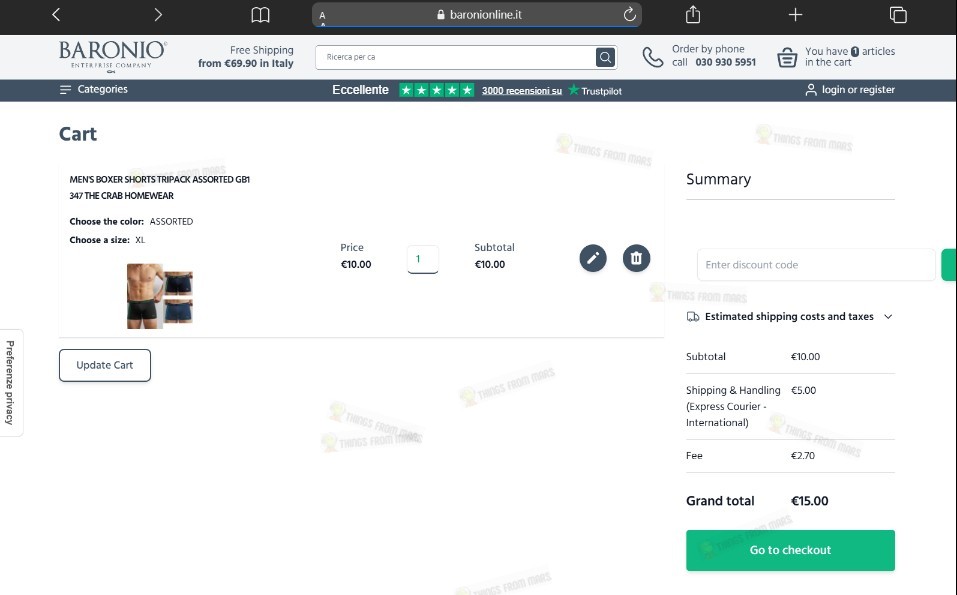Open the bookmarks book icon
Image resolution: width=957 pixels, height=595 pixels.
[261, 15]
